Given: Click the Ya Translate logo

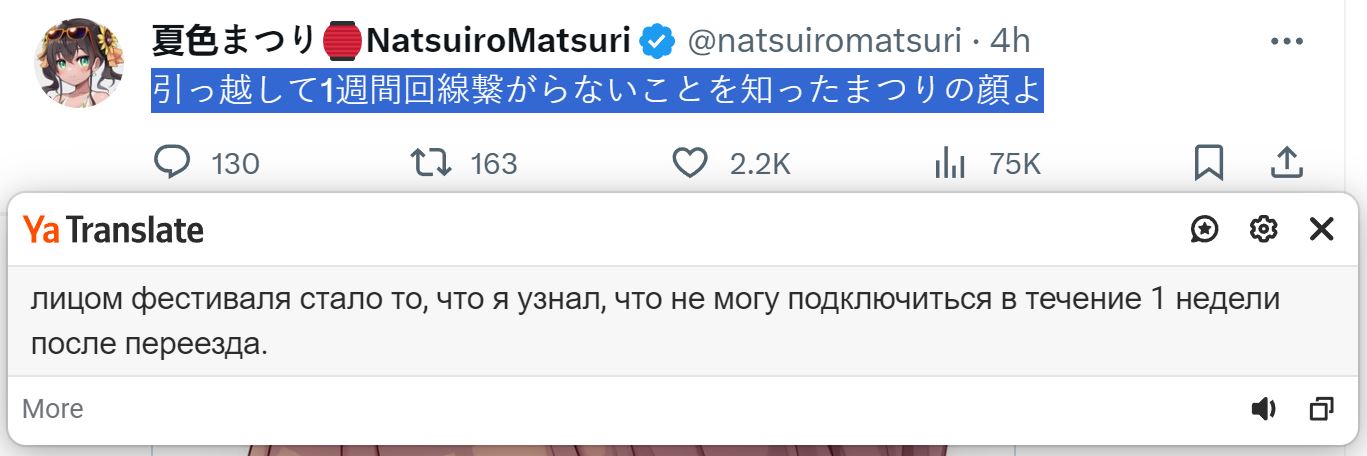Looking at the screenshot, I should point(114,230).
